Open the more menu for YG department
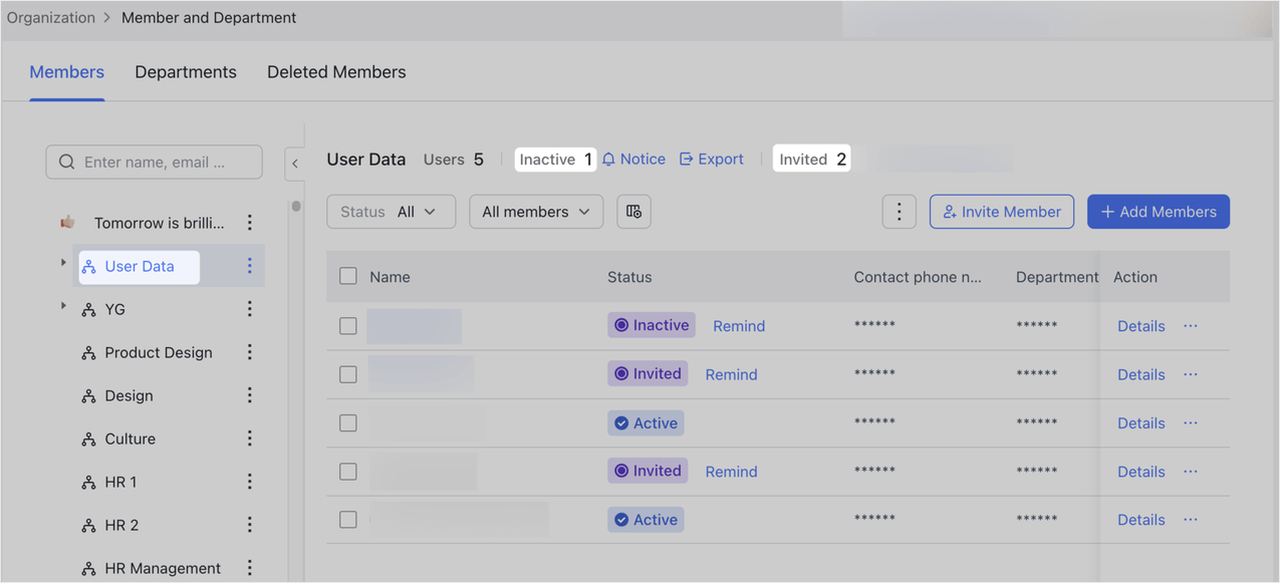Viewport: 1280px width, 583px height. tap(250, 309)
